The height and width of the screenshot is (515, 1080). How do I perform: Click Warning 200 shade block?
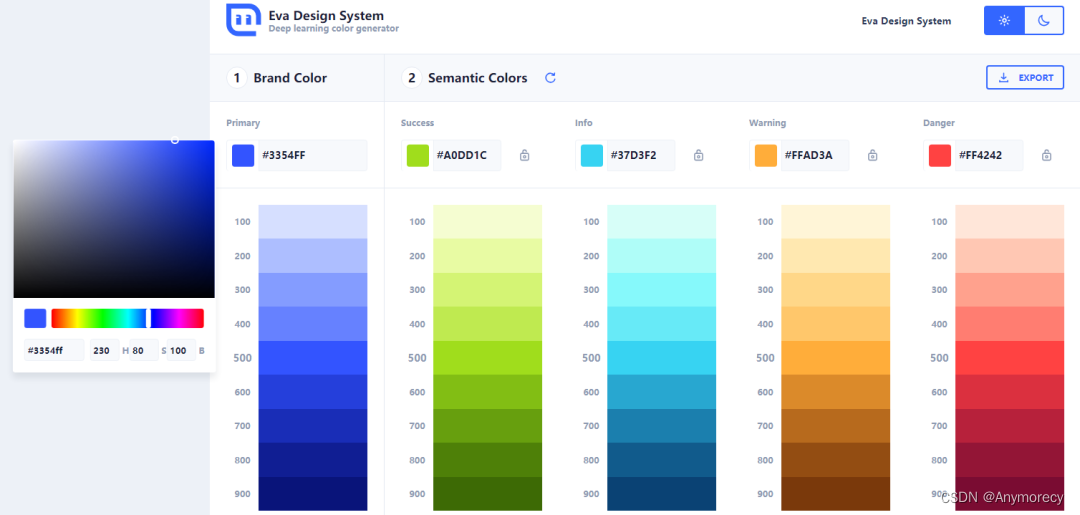click(835, 255)
